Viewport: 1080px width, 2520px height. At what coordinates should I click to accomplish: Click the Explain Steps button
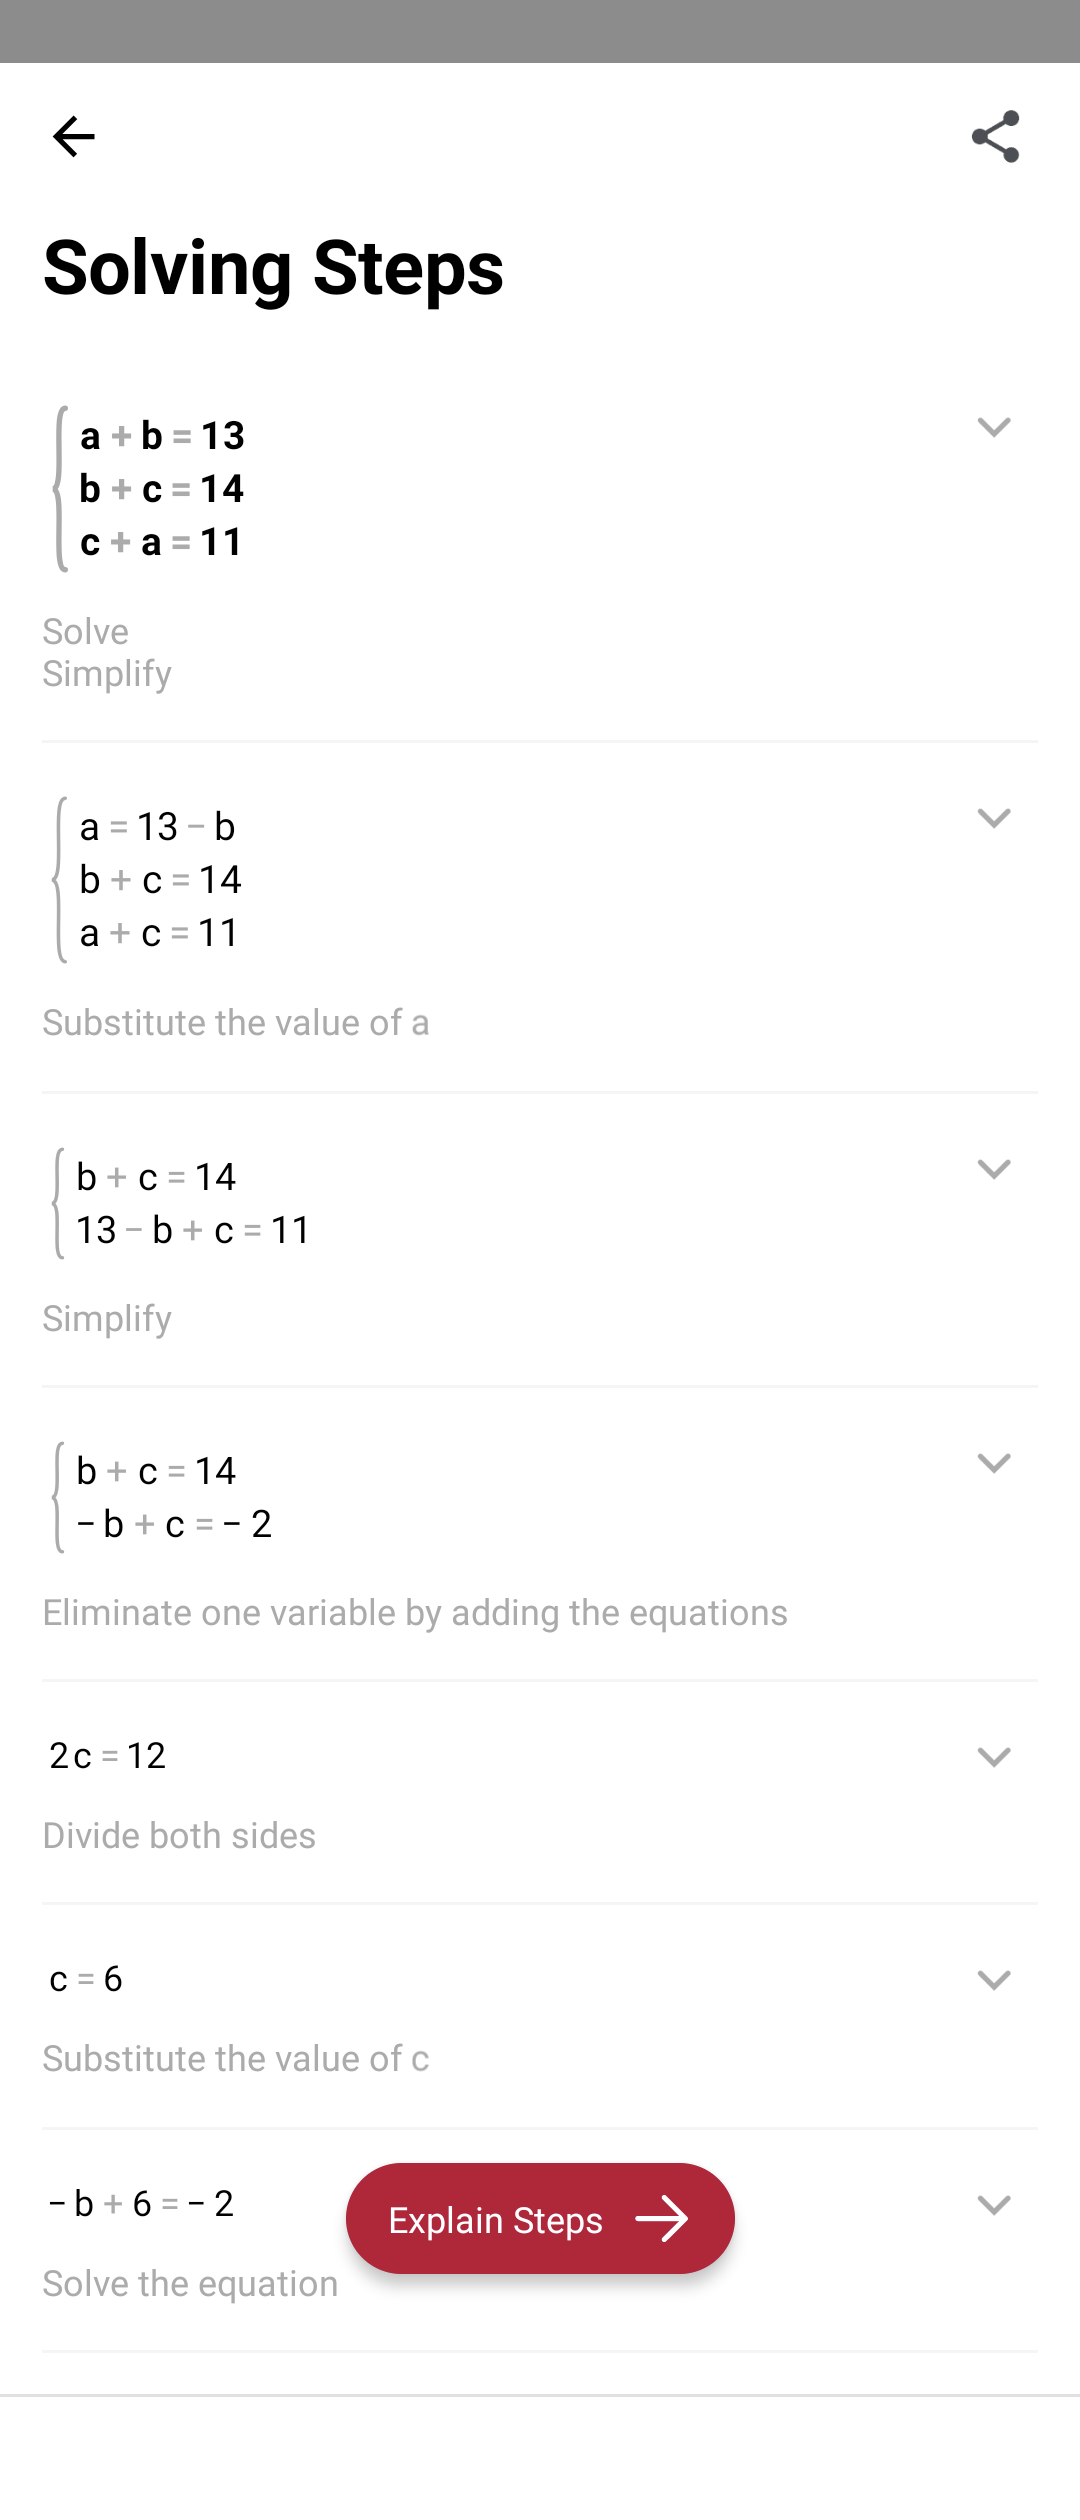tap(540, 2219)
